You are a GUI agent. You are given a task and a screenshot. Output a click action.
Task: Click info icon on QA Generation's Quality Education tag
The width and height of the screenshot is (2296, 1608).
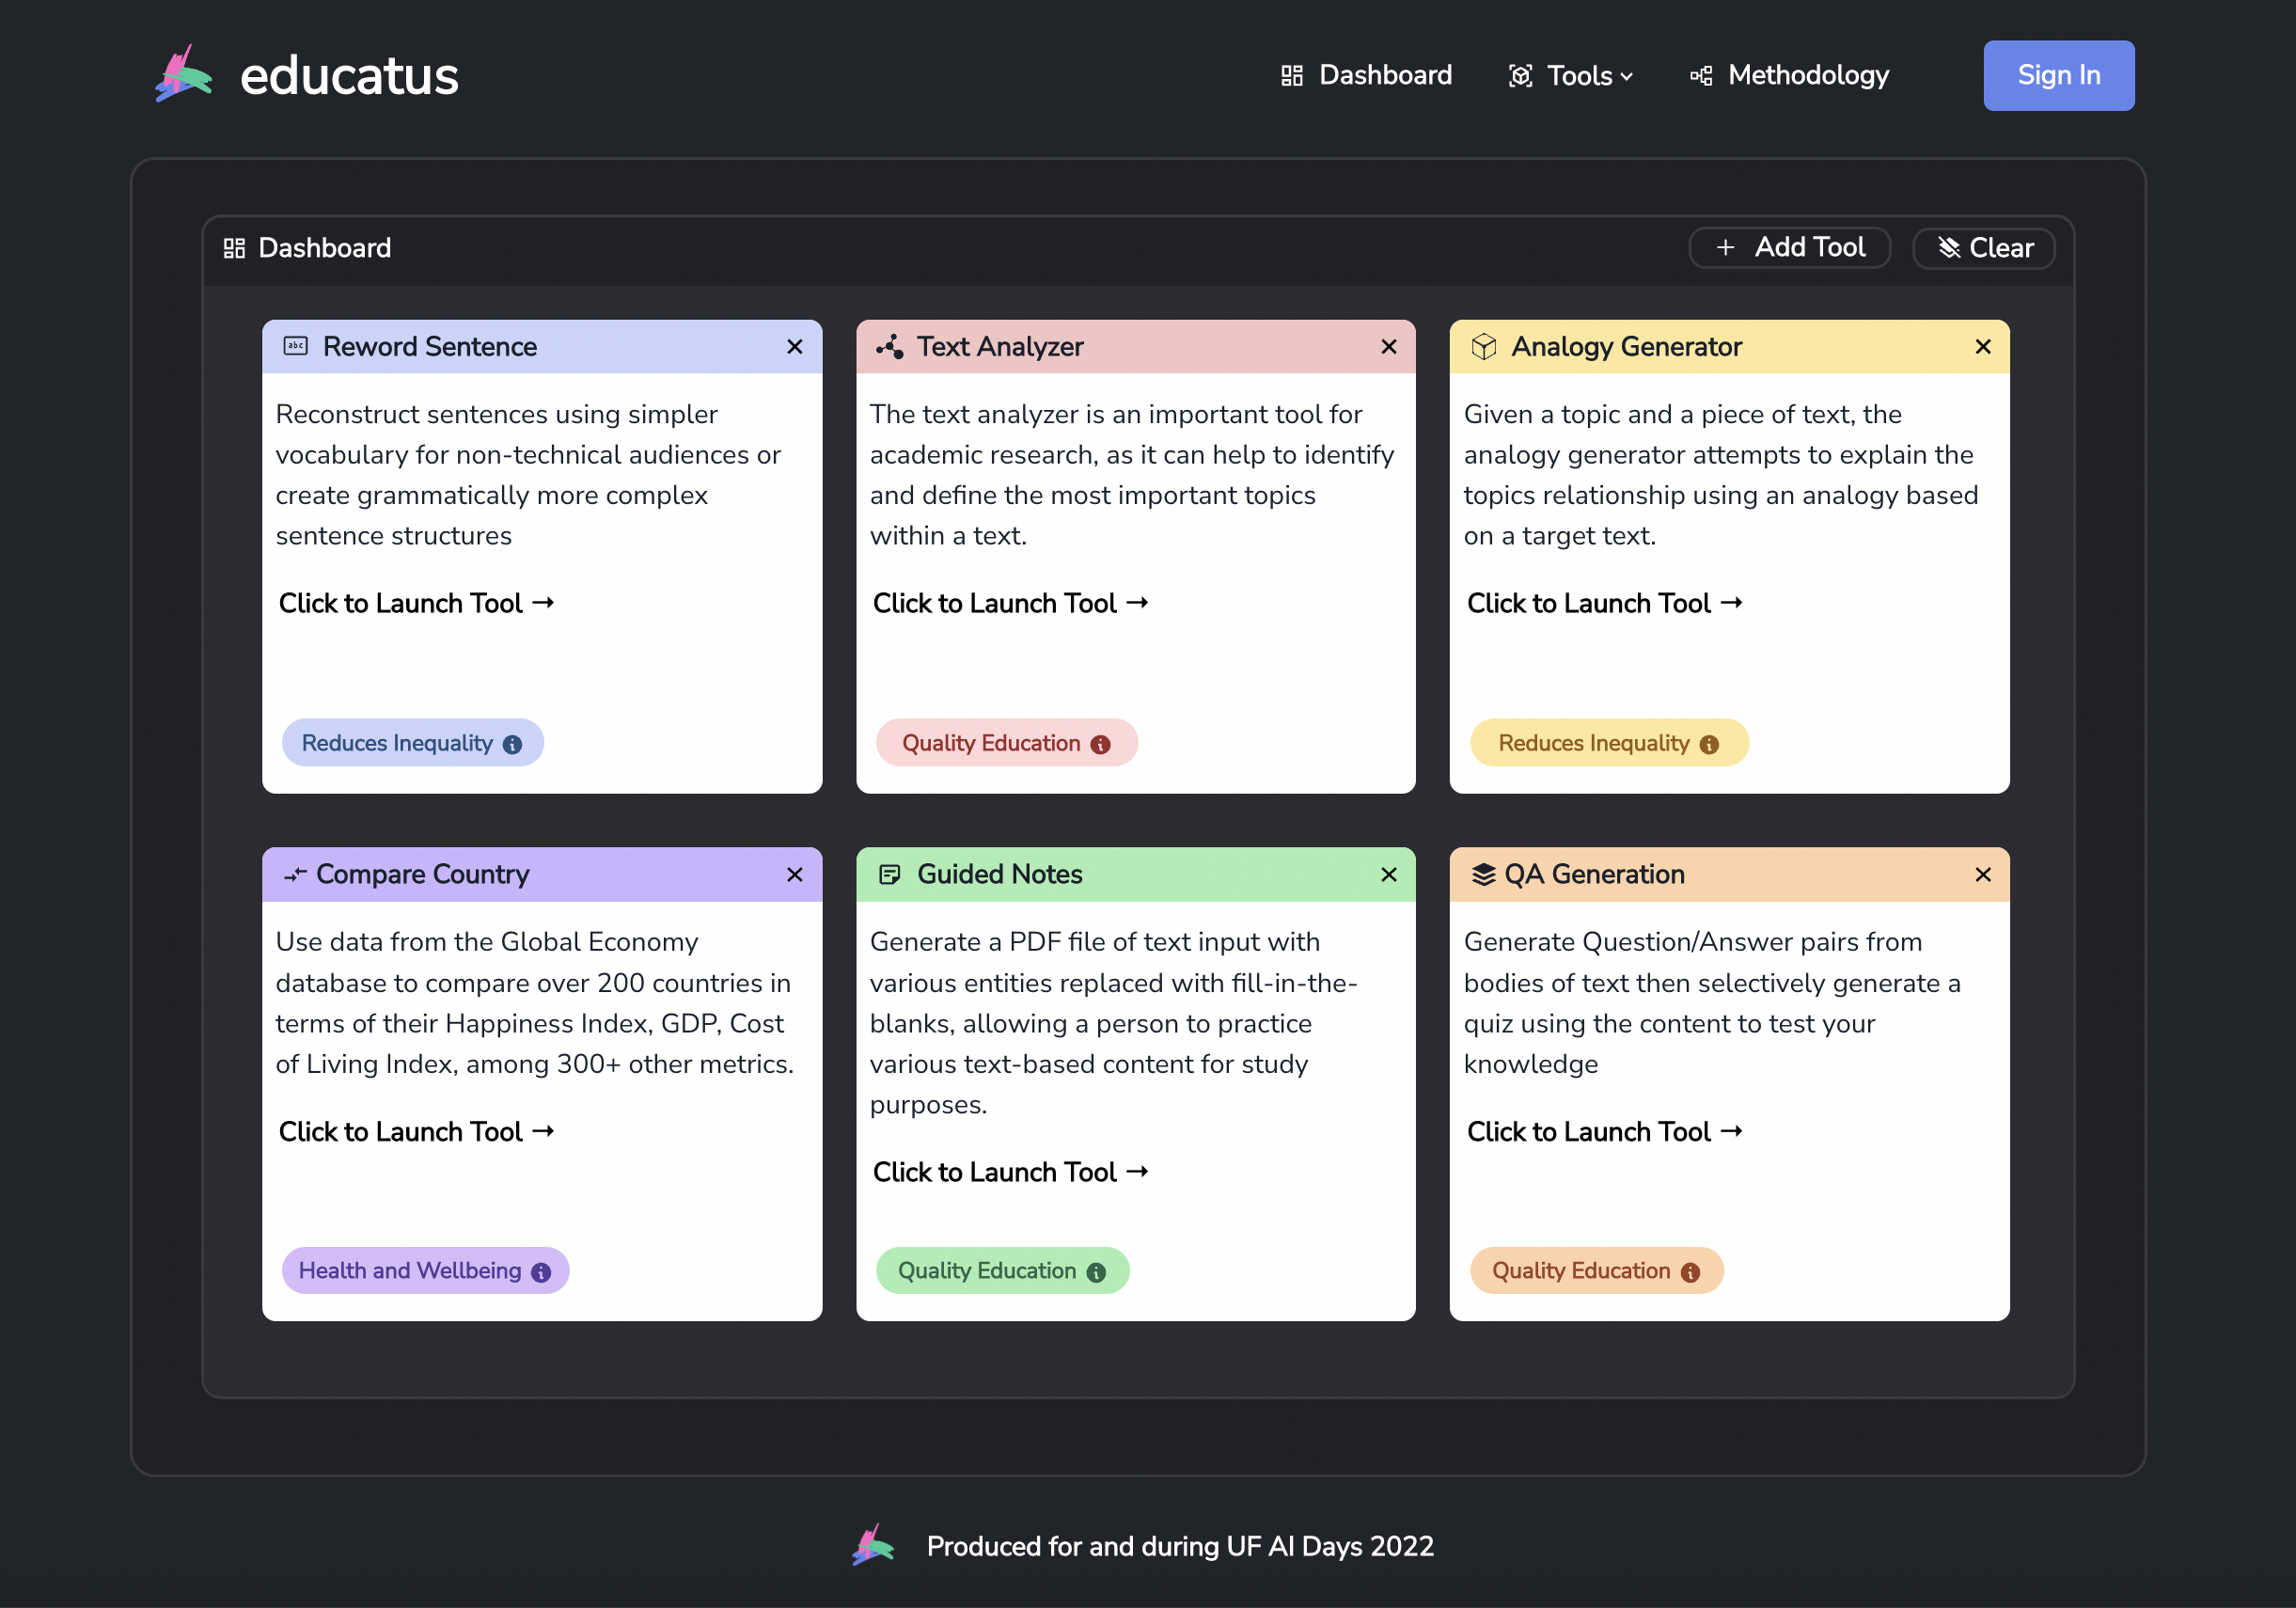tap(1690, 1272)
